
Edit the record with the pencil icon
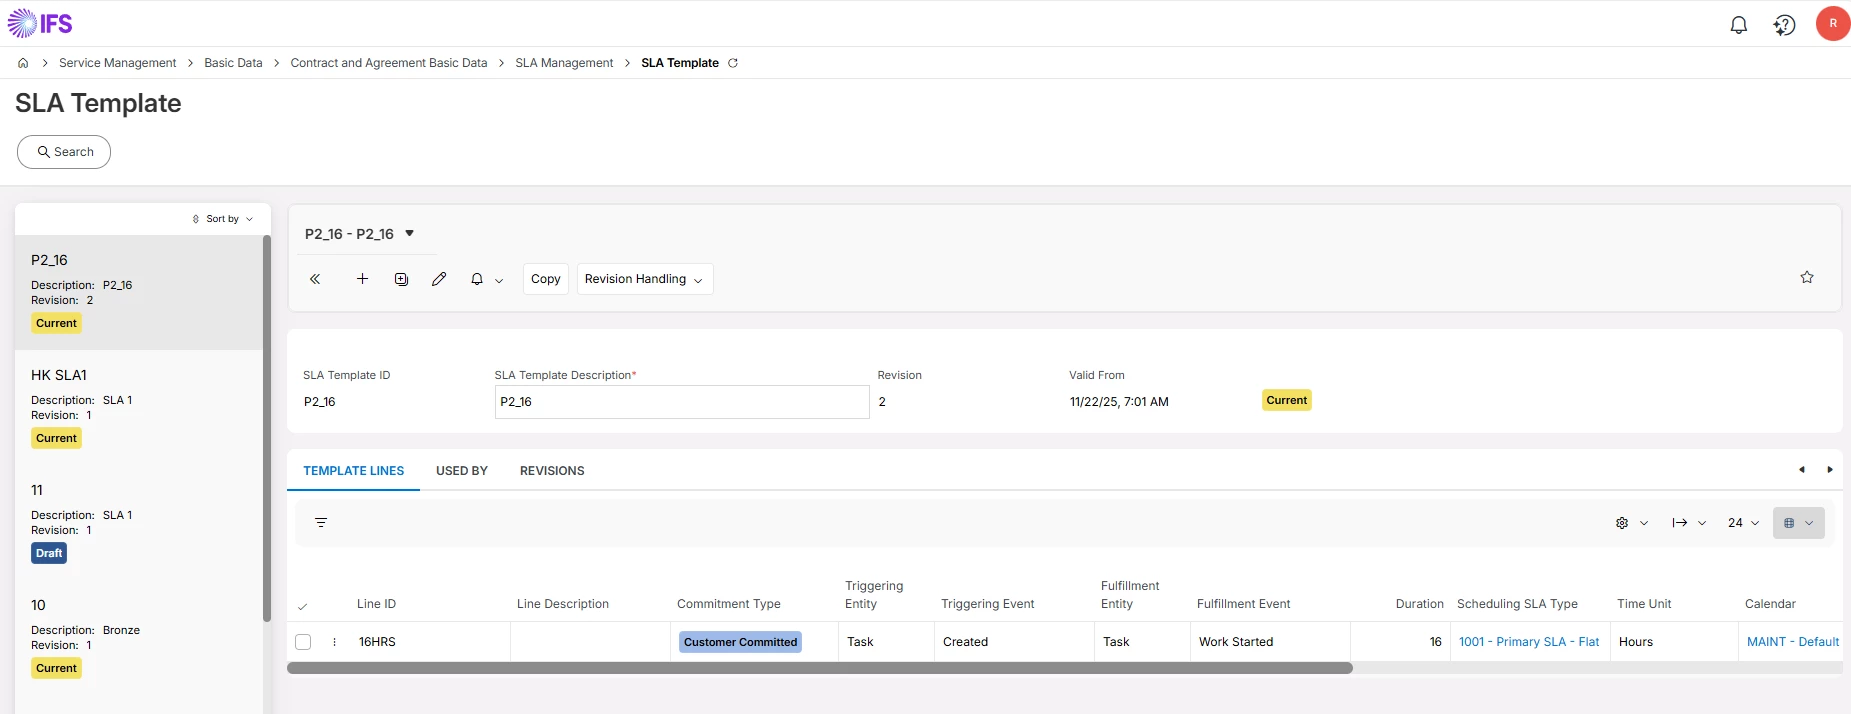point(439,279)
